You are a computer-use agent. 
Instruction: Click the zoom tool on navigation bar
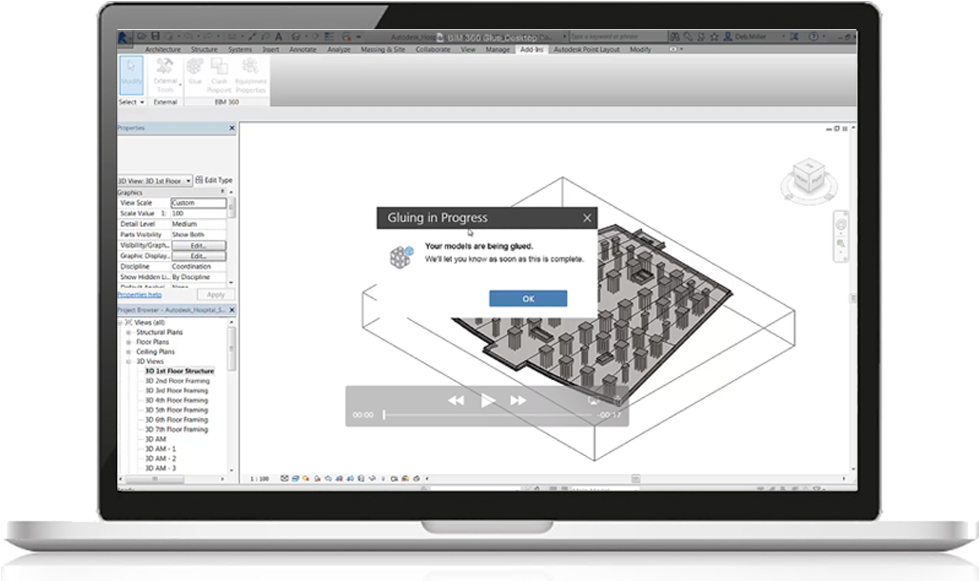841,243
